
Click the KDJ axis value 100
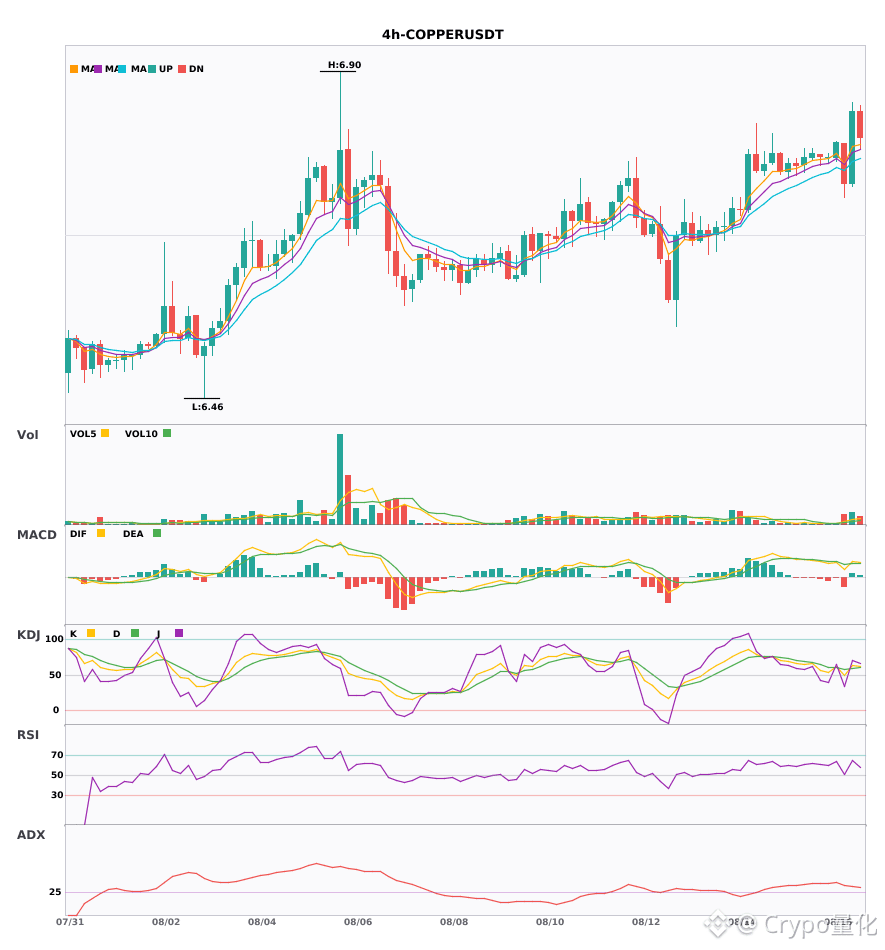pyautogui.click(x=55, y=639)
